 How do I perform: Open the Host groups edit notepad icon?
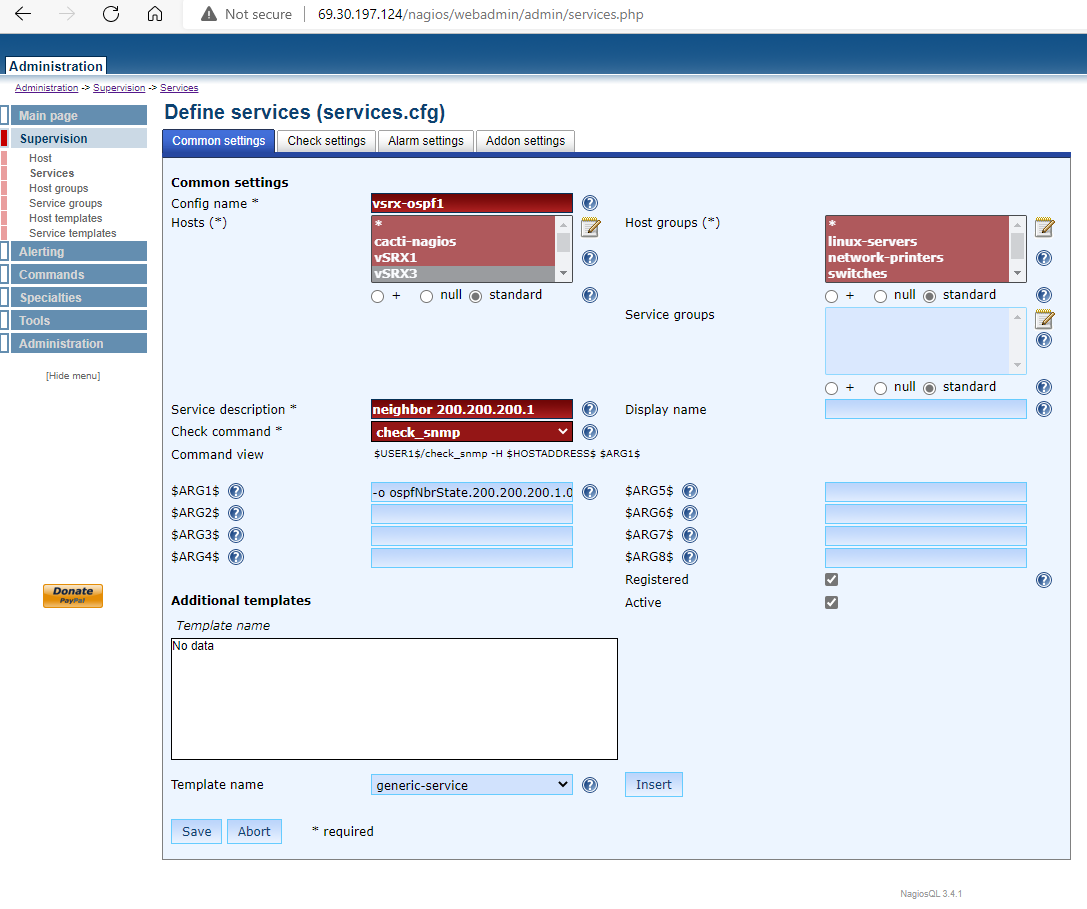[1044, 227]
